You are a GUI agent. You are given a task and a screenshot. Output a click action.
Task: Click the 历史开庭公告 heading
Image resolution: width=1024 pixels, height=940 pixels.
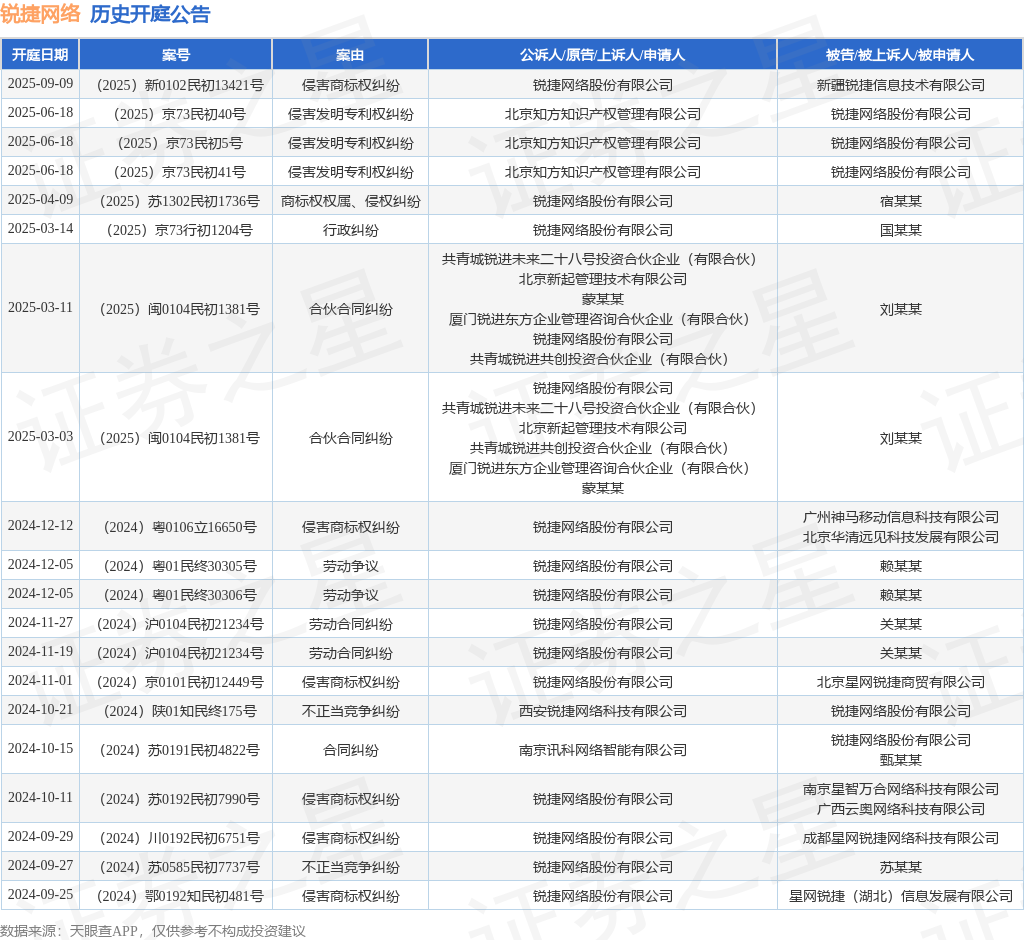(150, 14)
